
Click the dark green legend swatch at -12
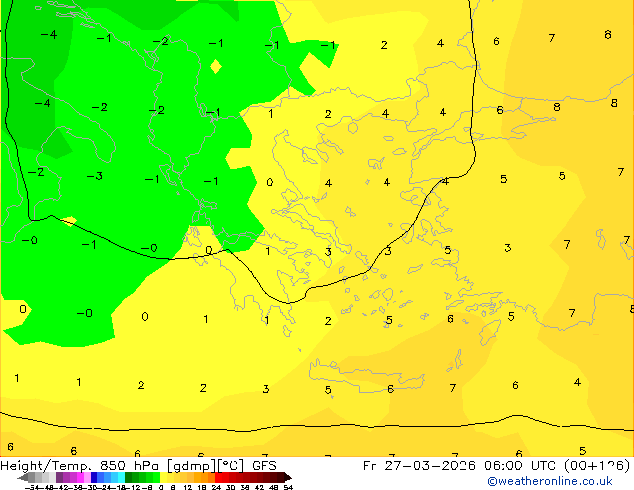click(x=129, y=477)
